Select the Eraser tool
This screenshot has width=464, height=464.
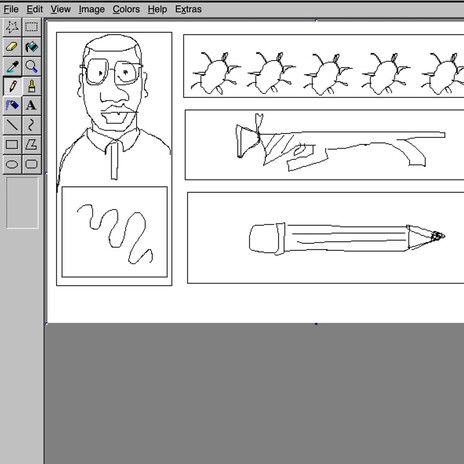point(12,47)
